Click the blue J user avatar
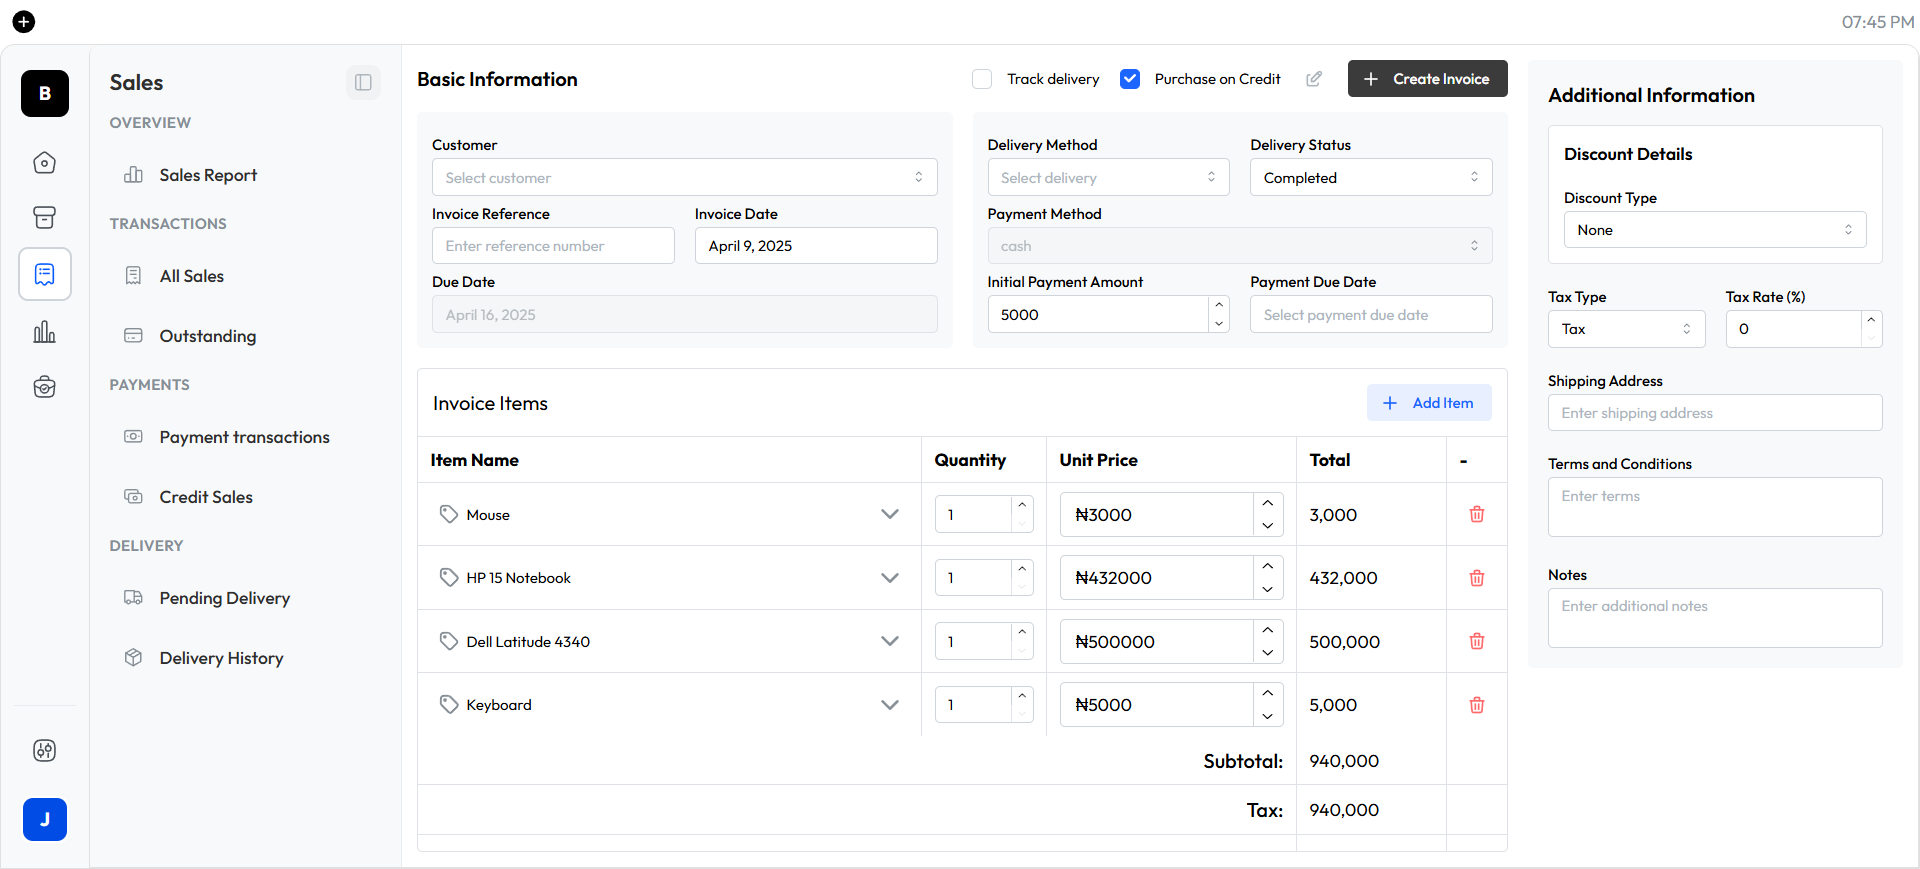The image size is (1920, 869). pos(45,819)
